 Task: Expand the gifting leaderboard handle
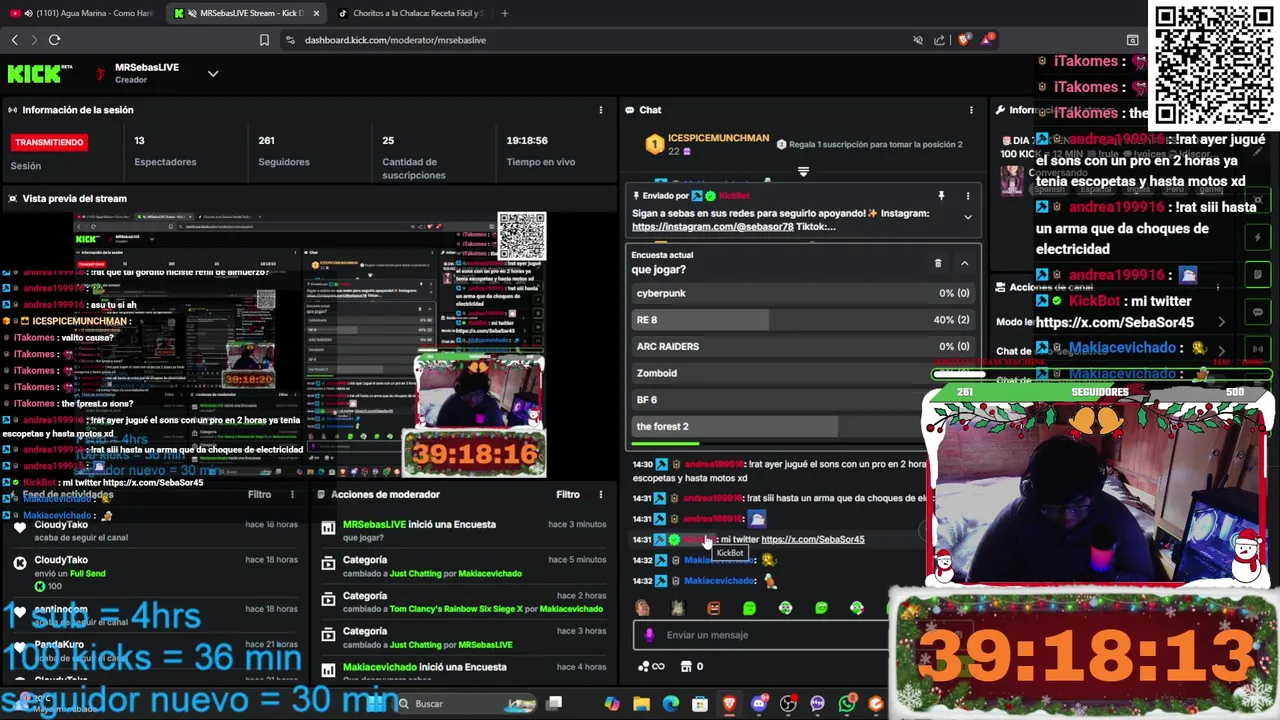click(803, 172)
